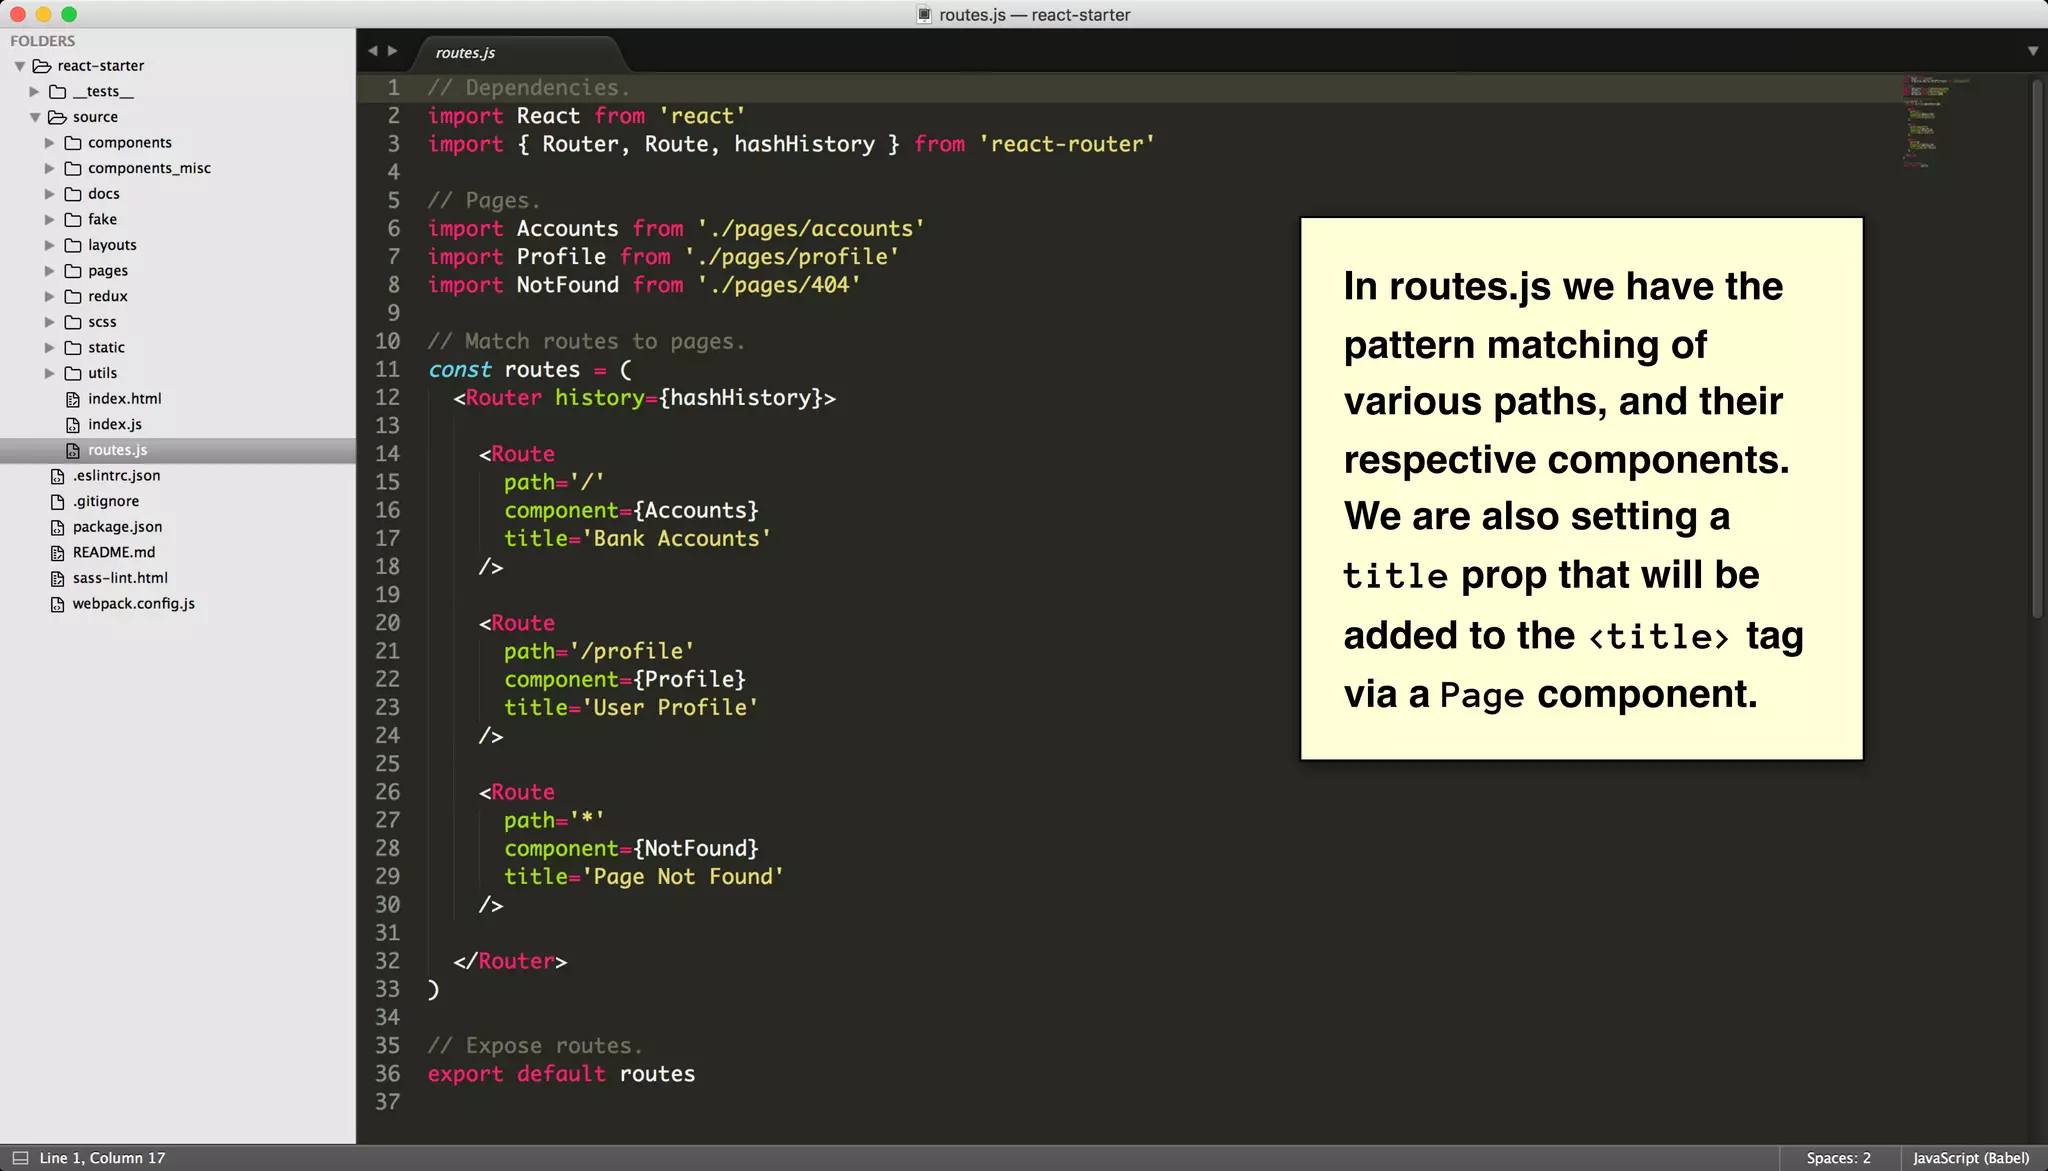Click the layouts folder icon
This screenshot has height=1171, width=2048.
coord(73,245)
